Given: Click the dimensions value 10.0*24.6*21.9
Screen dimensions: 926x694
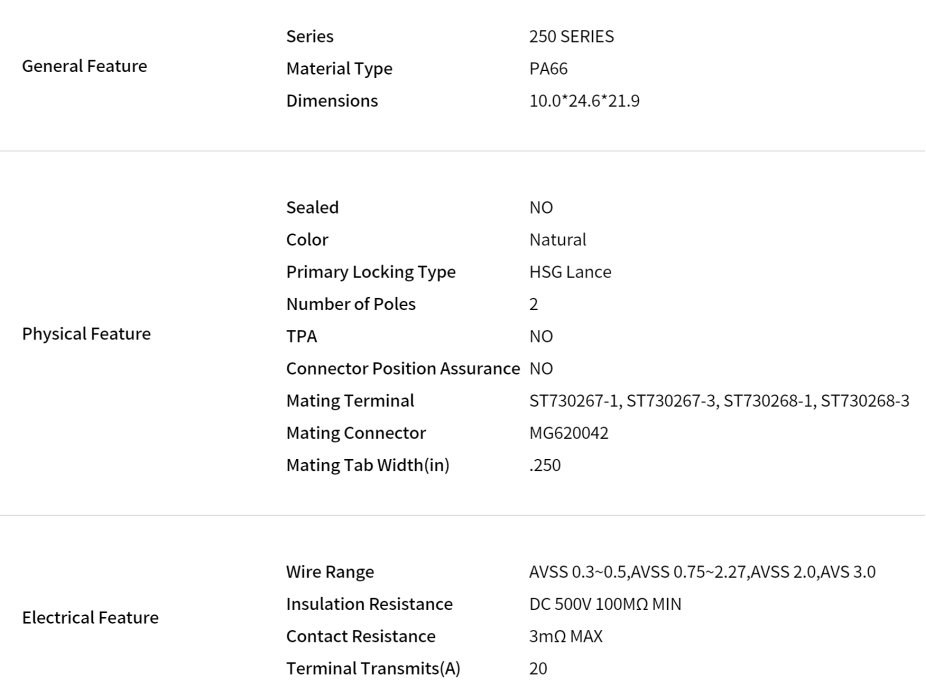Looking at the screenshot, I should coord(585,101).
